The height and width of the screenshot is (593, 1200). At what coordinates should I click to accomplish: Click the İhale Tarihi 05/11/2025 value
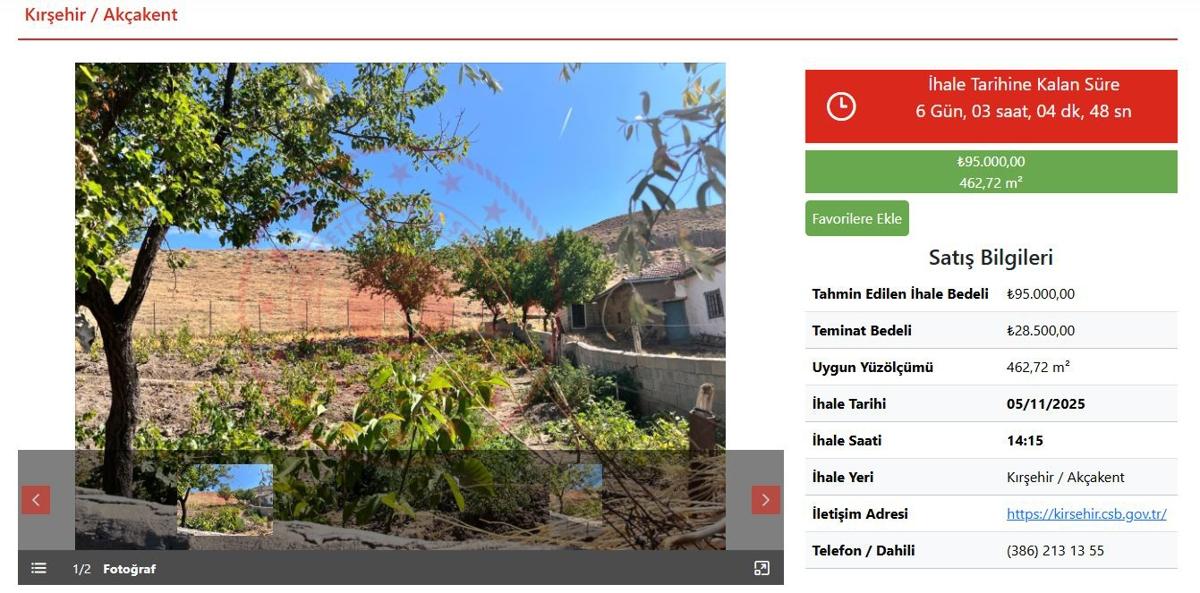pos(1045,404)
